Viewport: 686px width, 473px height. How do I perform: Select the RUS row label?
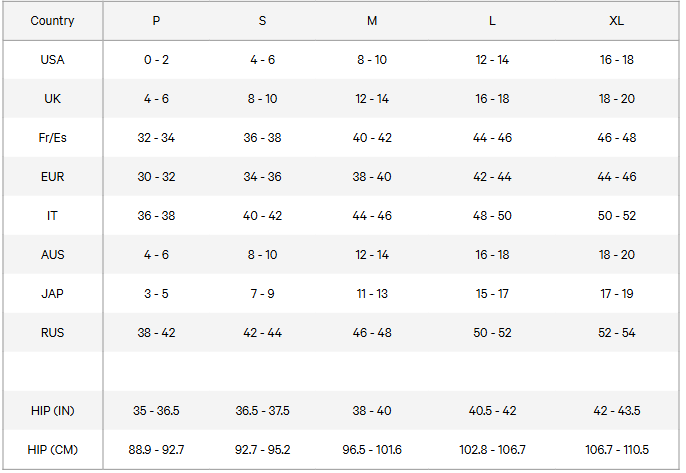[52, 333]
